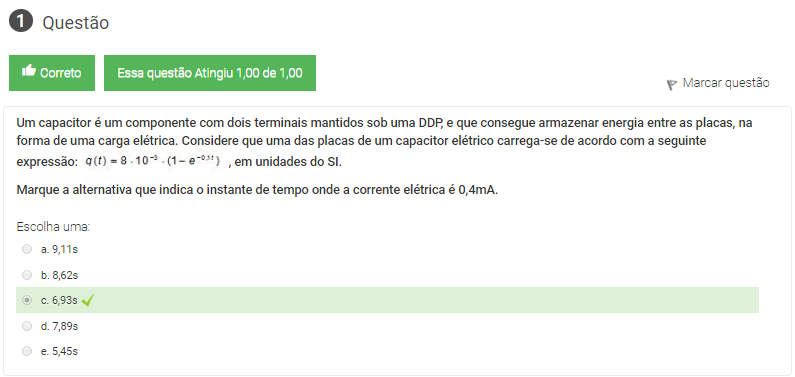Select radio button for option a
Image resolution: width=795 pixels, height=377 pixels.
coord(27,249)
